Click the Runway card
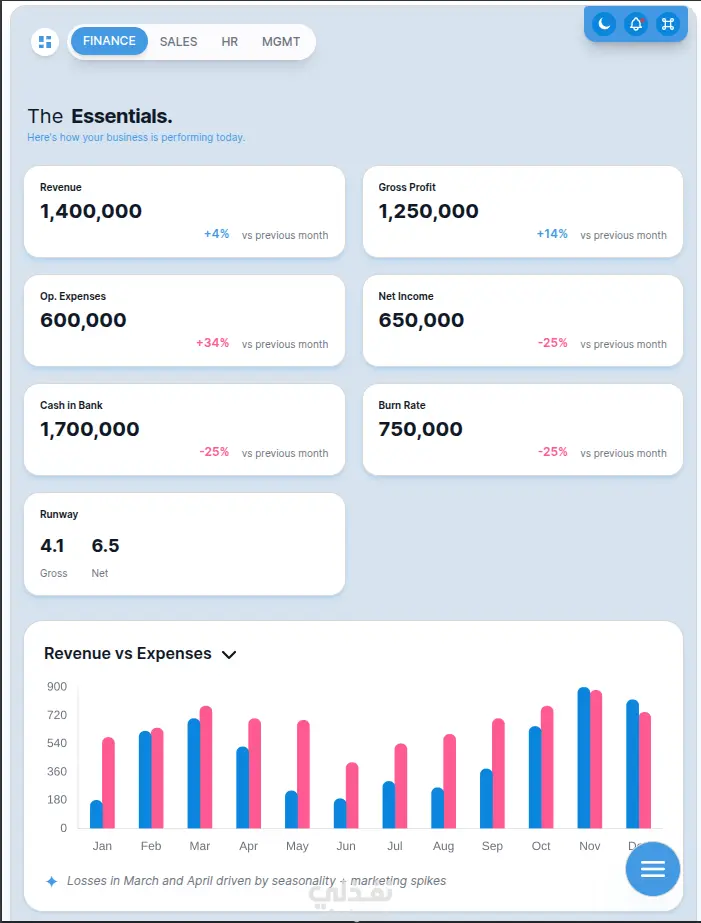Image resolution: width=701 pixels, height=923 pixels. point(184,544)
